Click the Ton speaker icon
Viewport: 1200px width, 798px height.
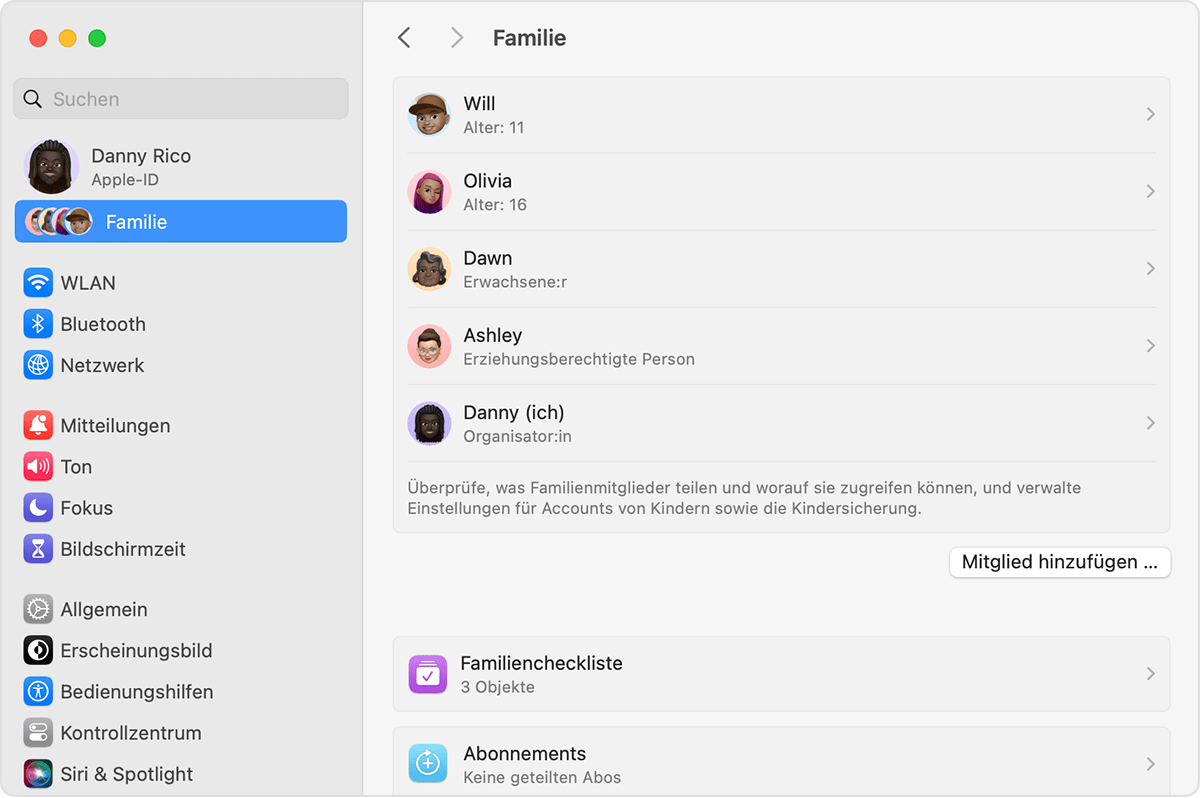pos(38,466)
